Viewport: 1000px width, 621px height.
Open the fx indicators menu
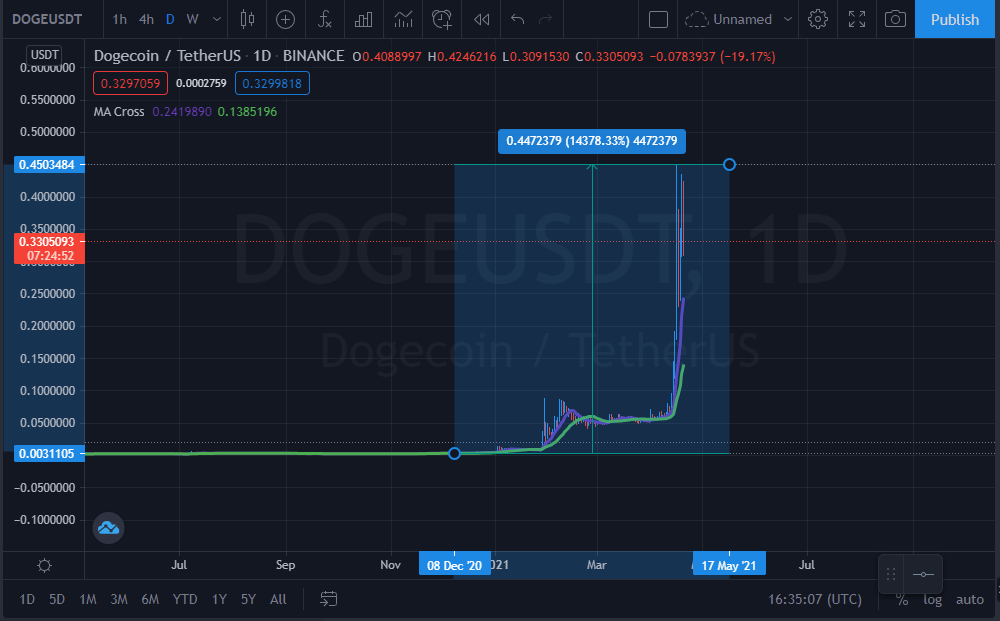pos(325,19)
